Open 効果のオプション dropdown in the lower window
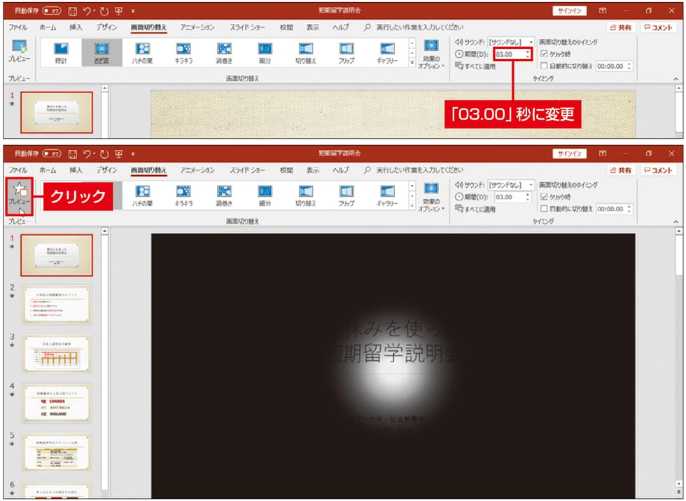Viewport: 686px width, 501px height. pos(430,196)
